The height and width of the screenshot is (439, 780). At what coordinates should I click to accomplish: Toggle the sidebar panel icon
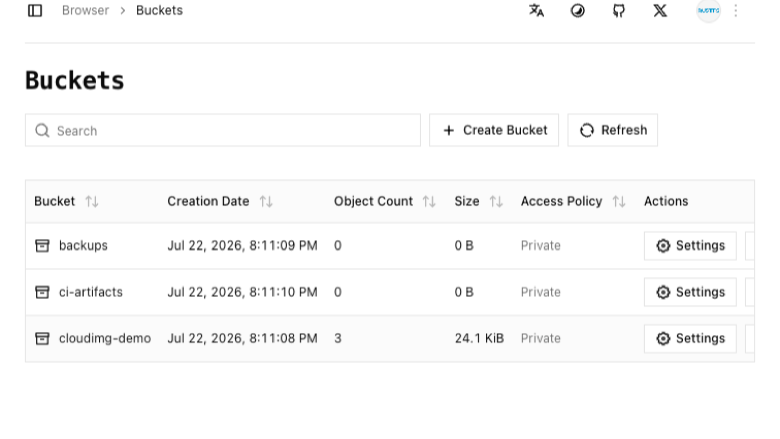click(35, 10)
